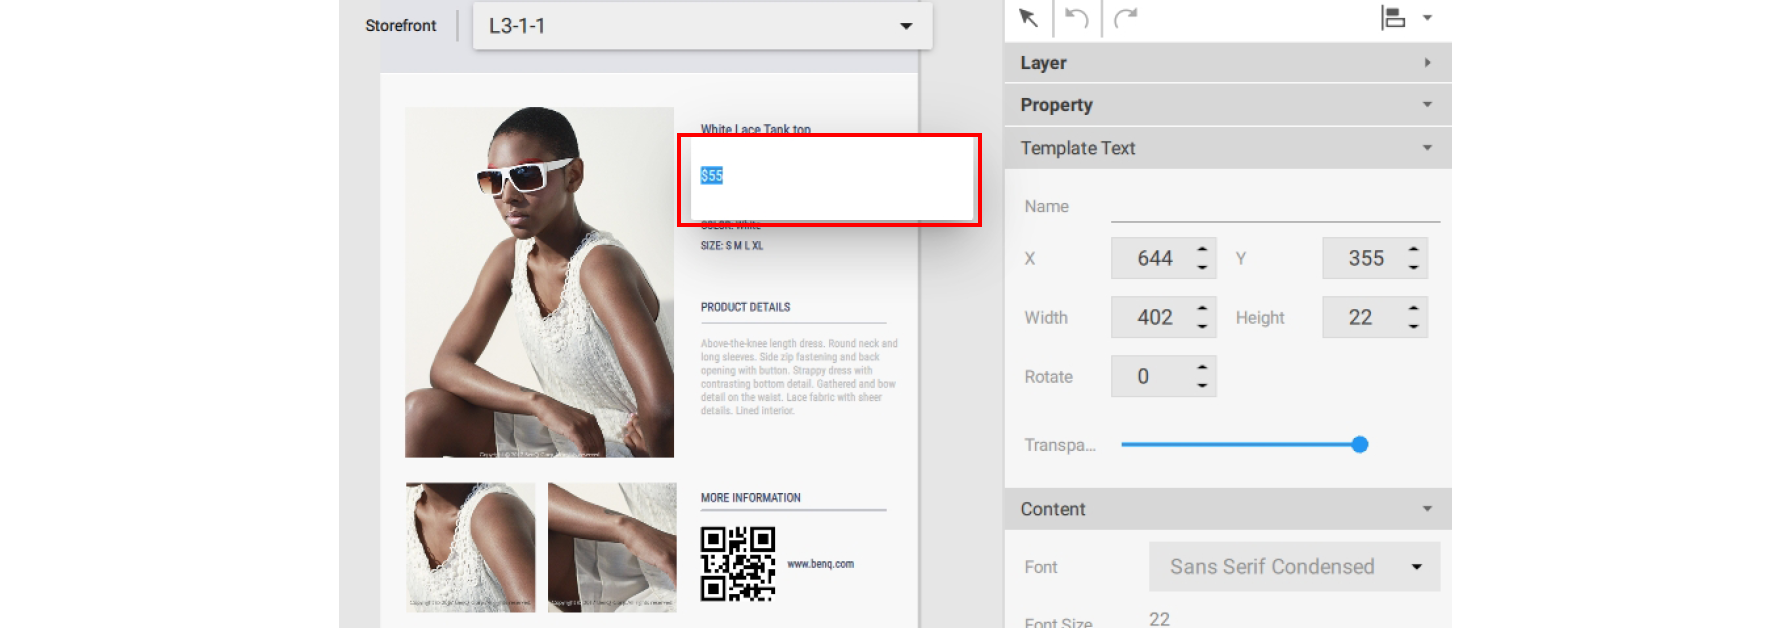Increase the X position value

coord(1202,249)
